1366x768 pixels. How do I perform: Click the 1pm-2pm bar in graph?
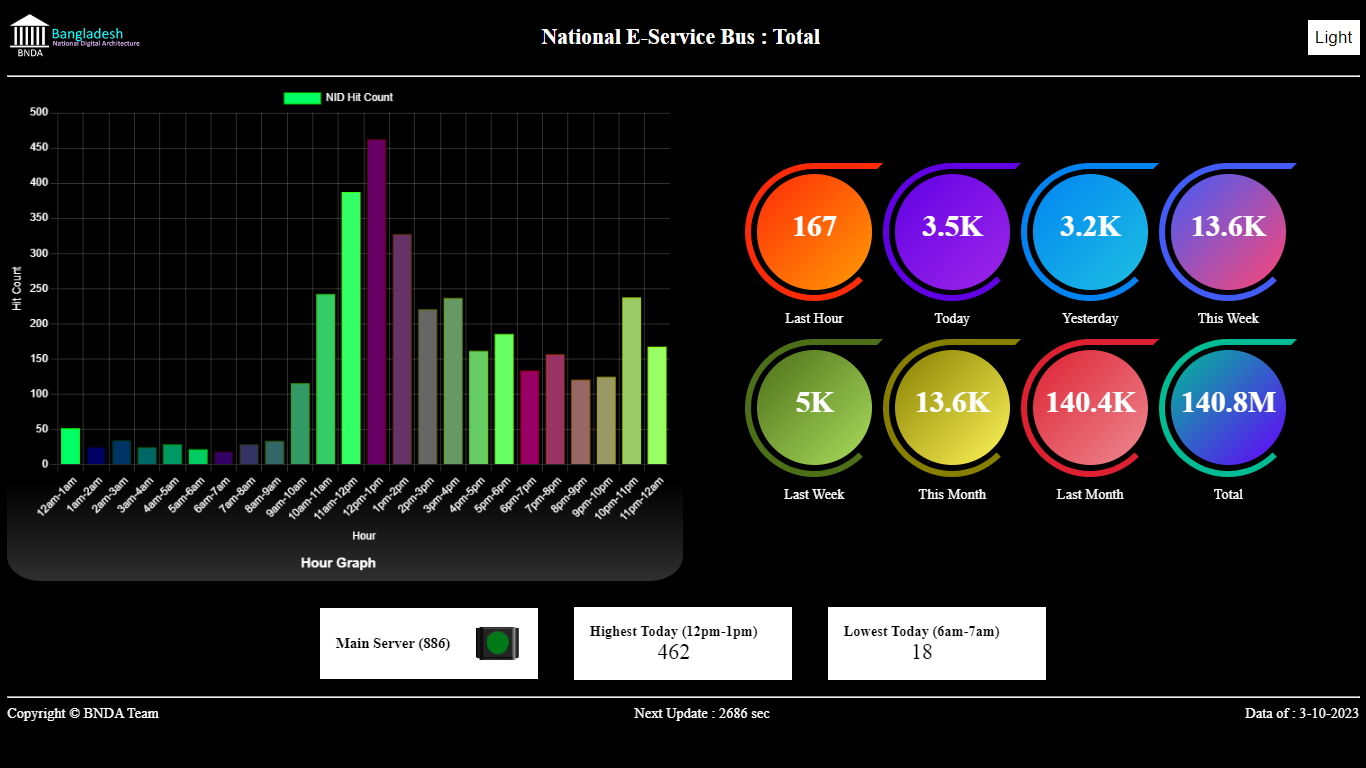[x=402, y=349]
